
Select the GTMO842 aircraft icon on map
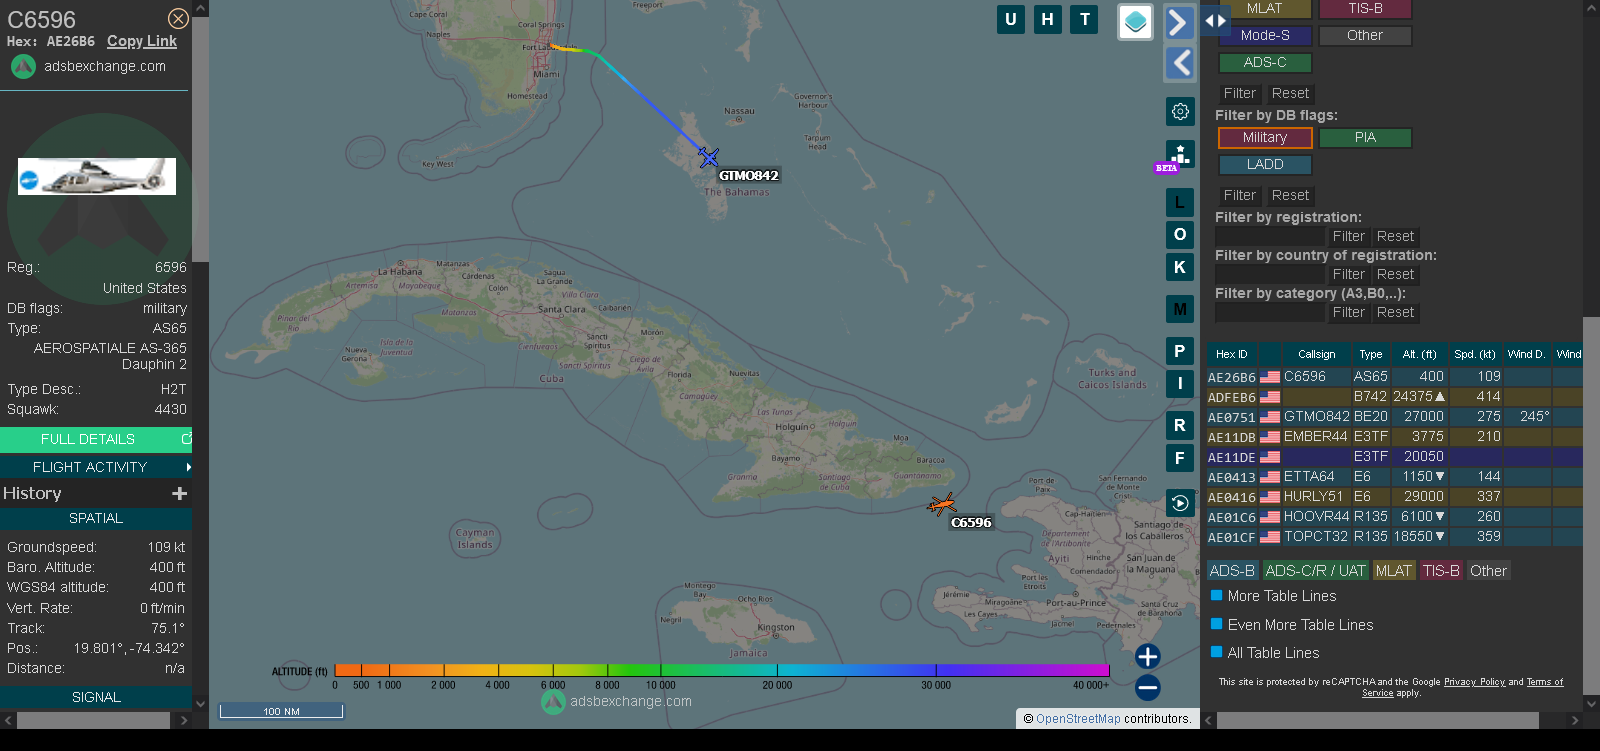point(709,157)
